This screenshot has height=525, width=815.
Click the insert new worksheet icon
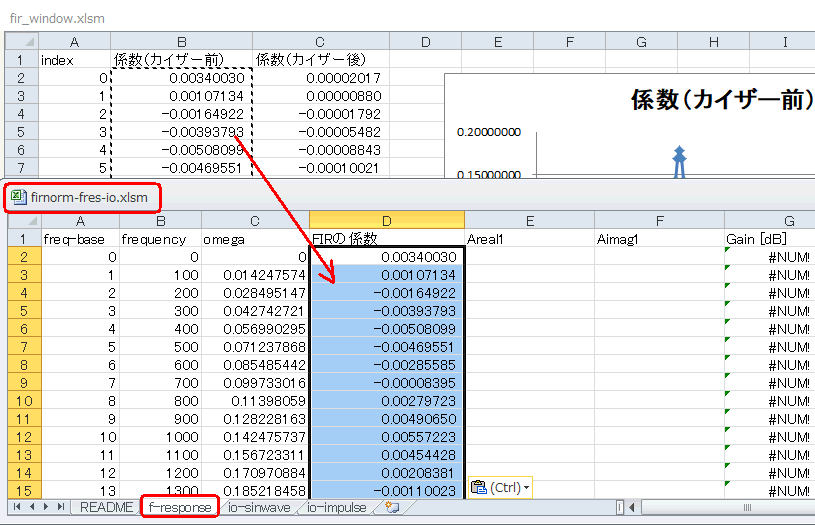point(392,507)
